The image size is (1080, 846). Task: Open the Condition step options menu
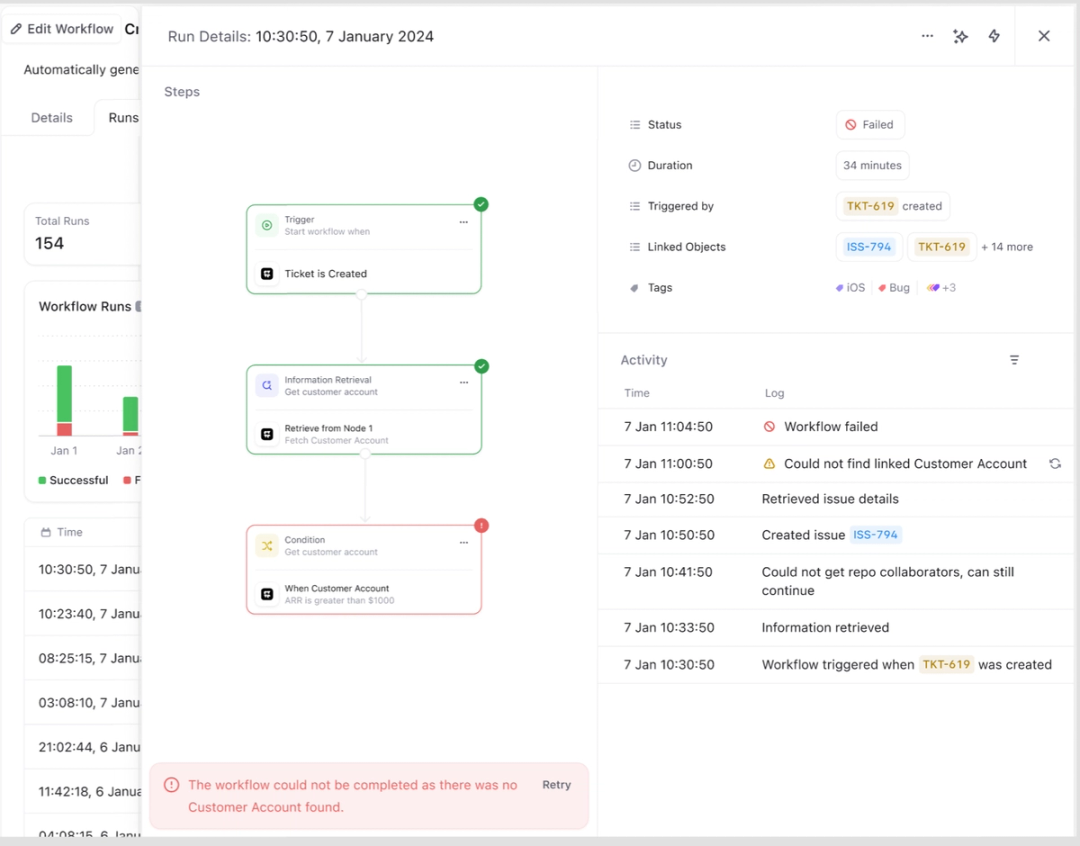[464, 543]
